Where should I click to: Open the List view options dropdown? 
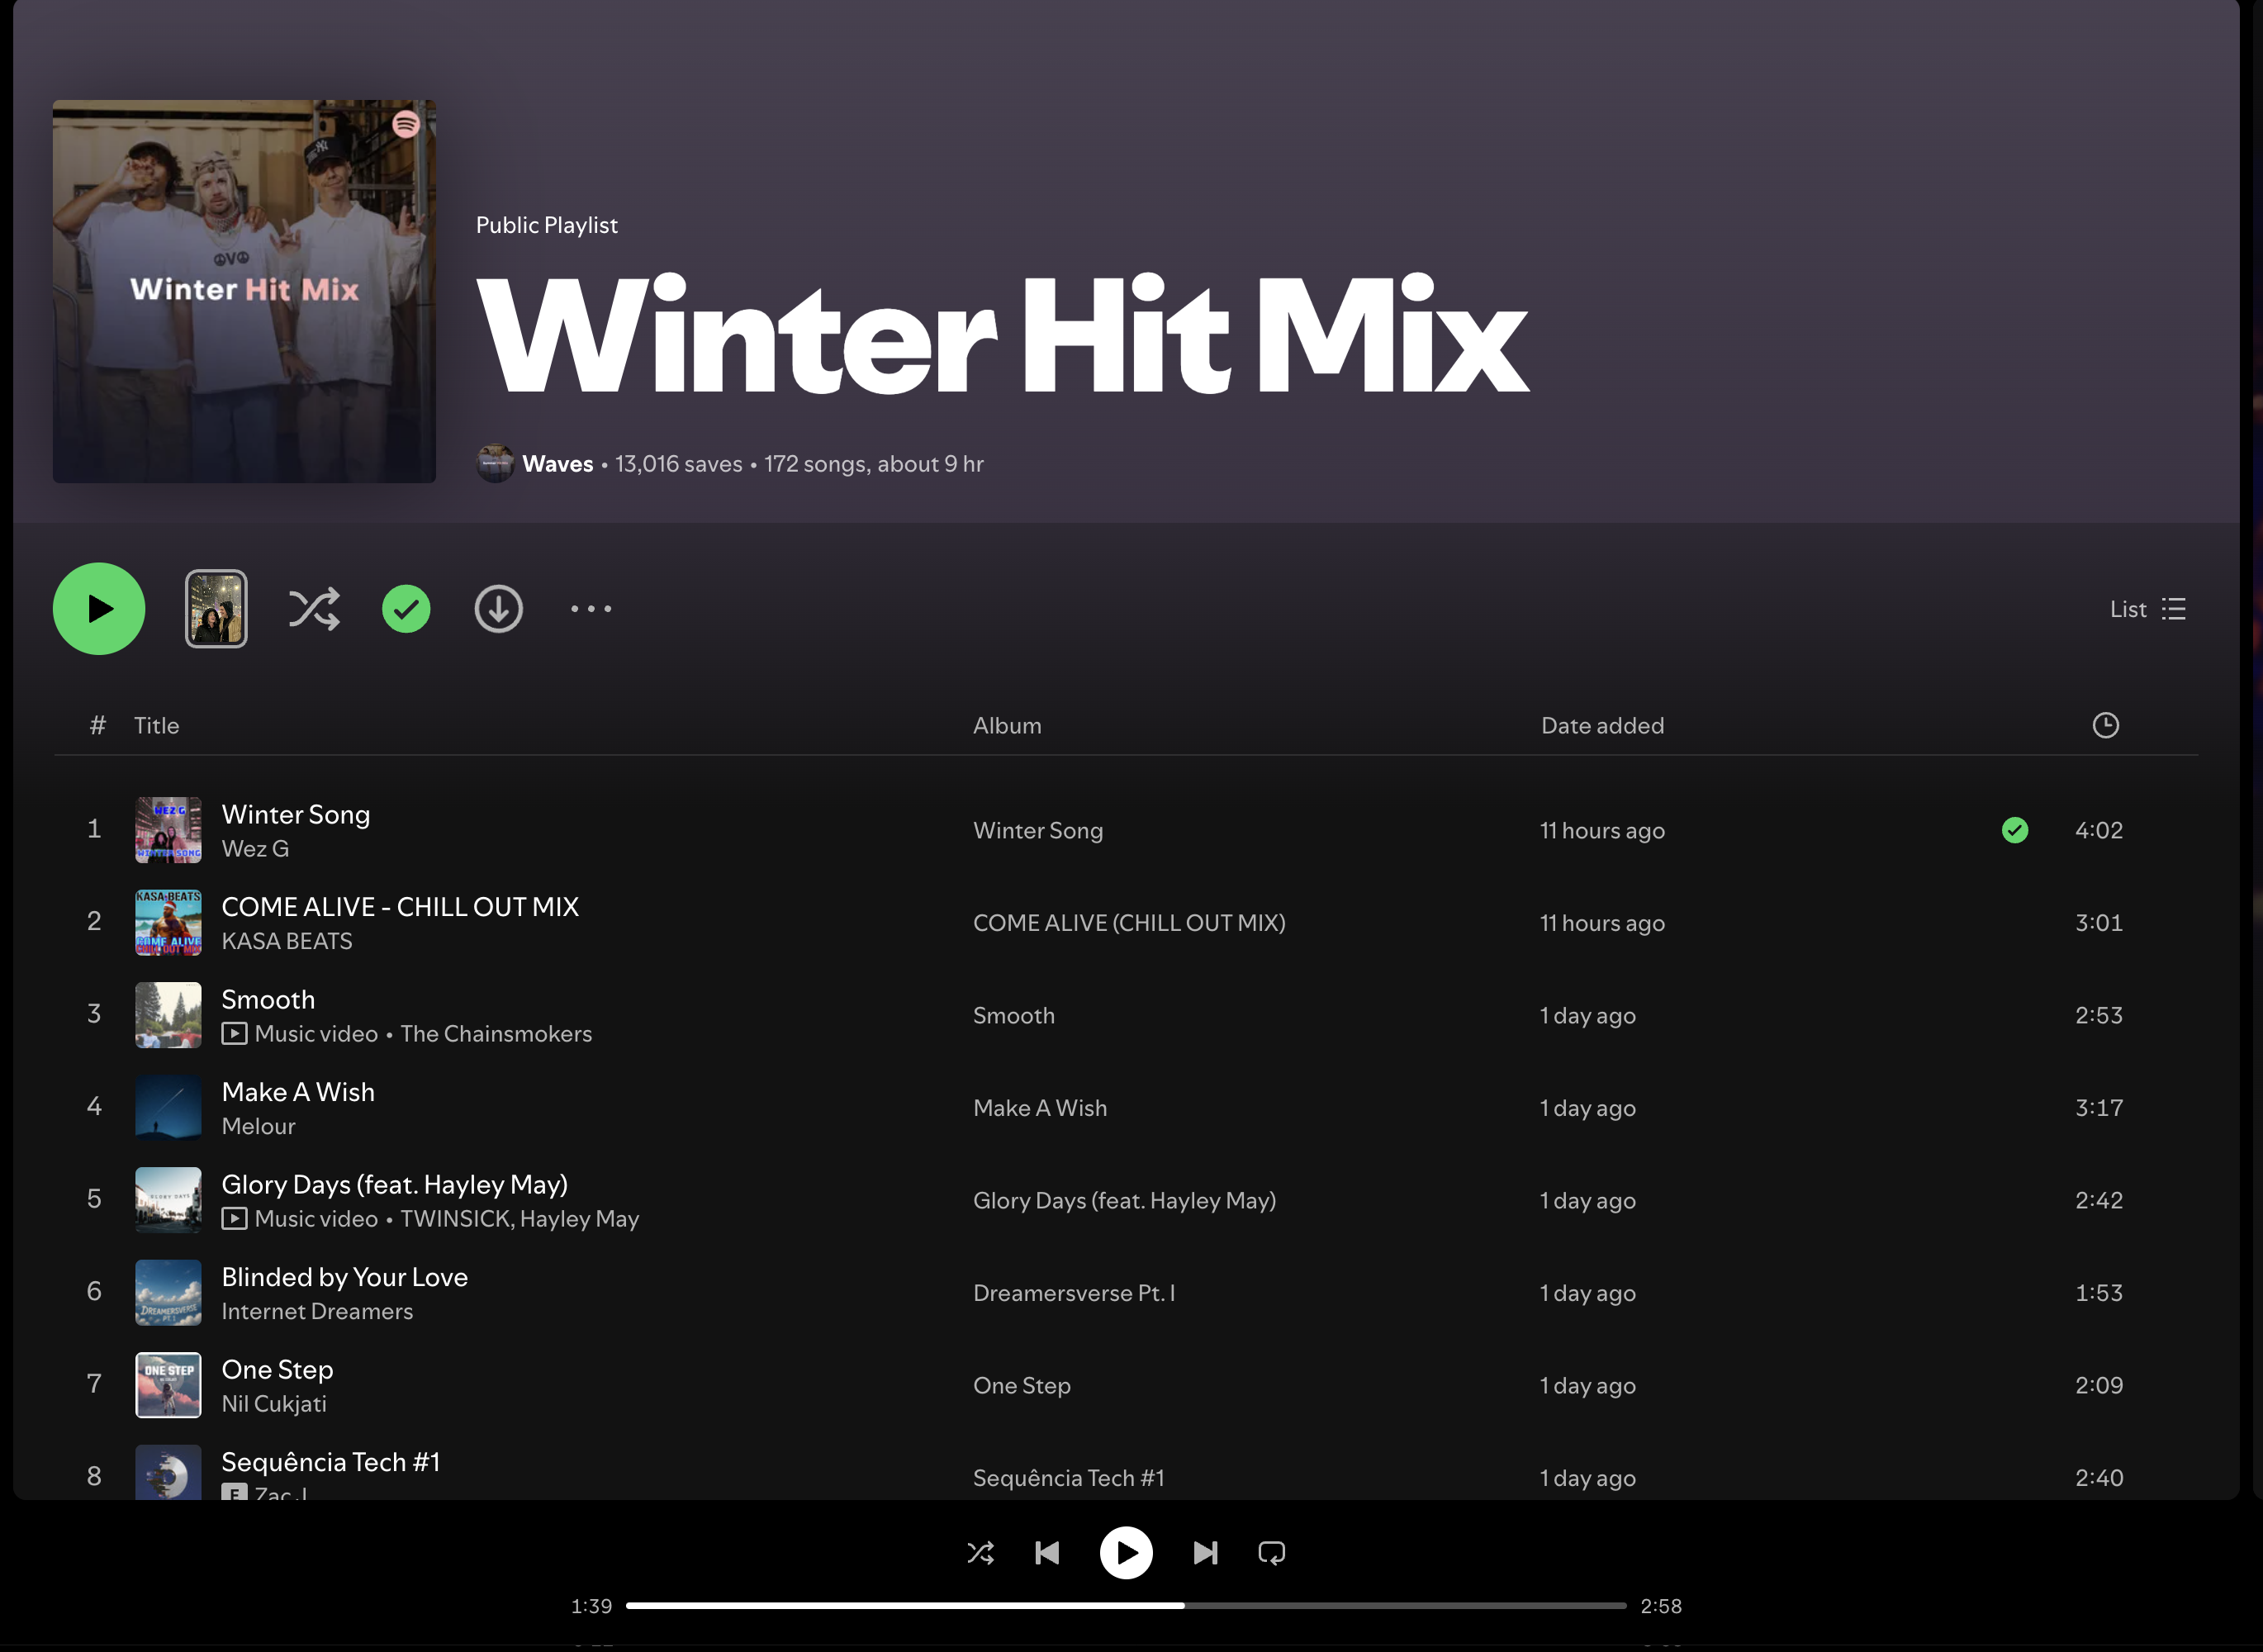[x=2147, y=609]
